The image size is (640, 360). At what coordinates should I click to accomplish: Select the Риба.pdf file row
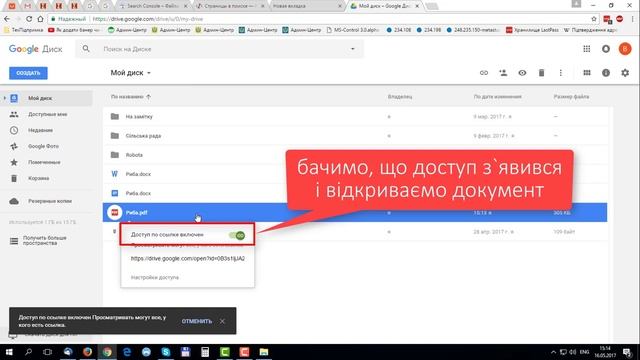coord(355,212)
